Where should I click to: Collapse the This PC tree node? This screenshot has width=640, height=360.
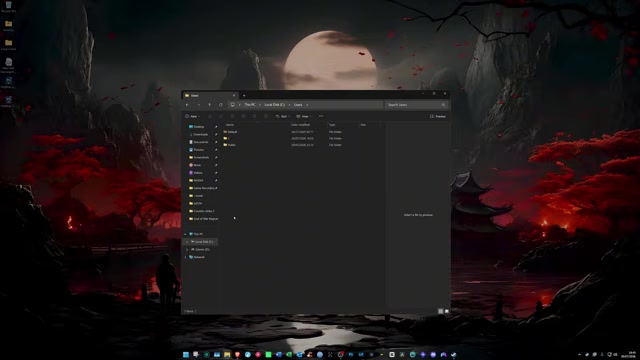click(185, 234)
